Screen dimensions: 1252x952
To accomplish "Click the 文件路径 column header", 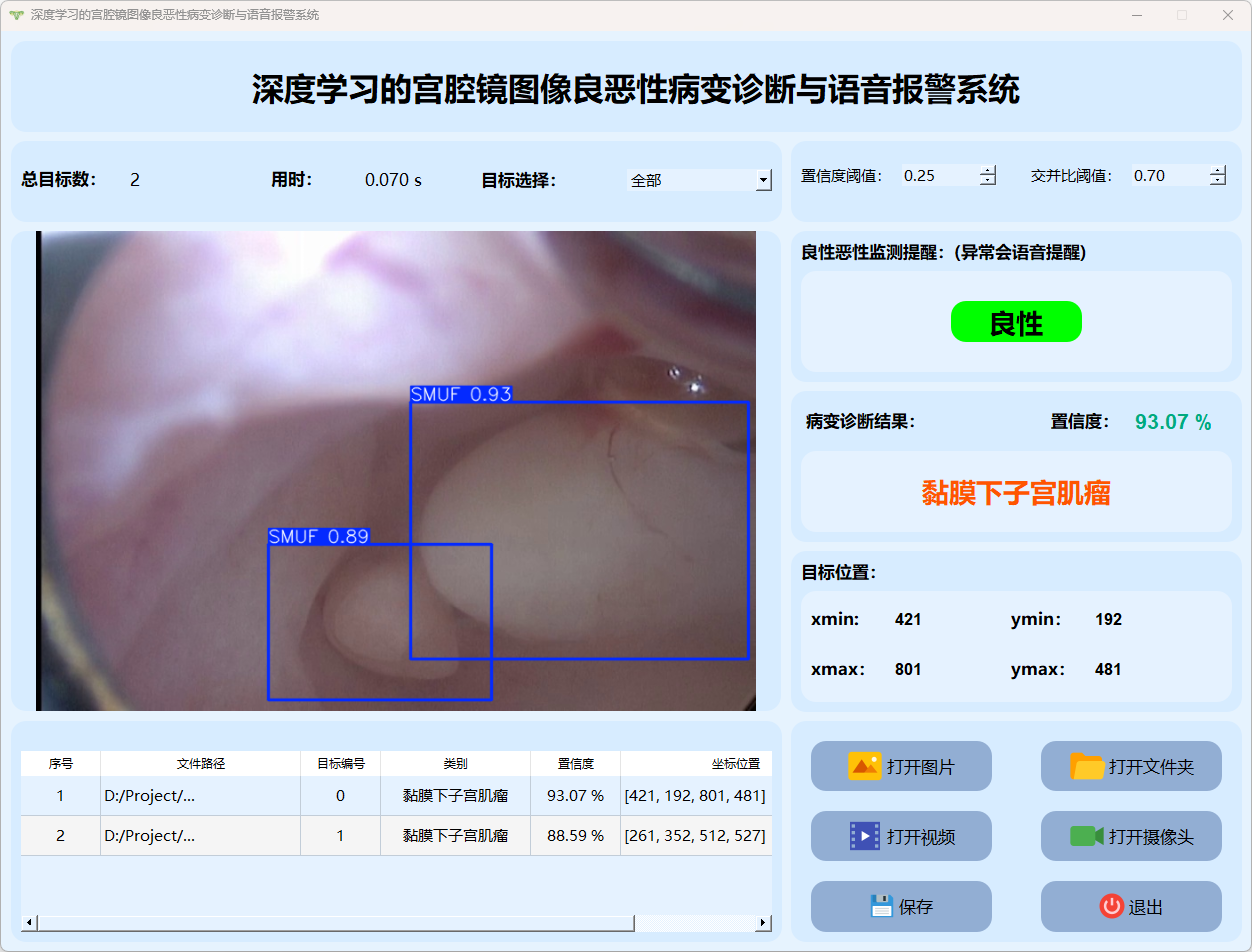I will click(x=201, y=763).
